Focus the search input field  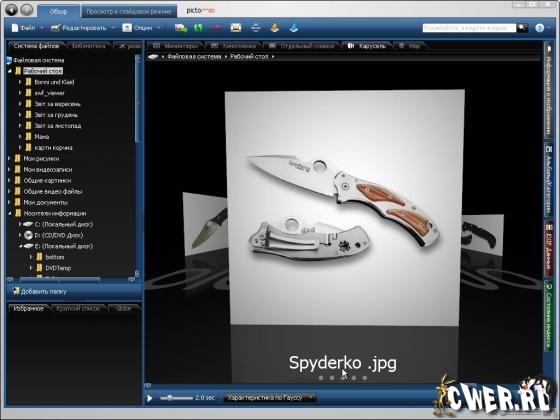[x=469, y=28]
